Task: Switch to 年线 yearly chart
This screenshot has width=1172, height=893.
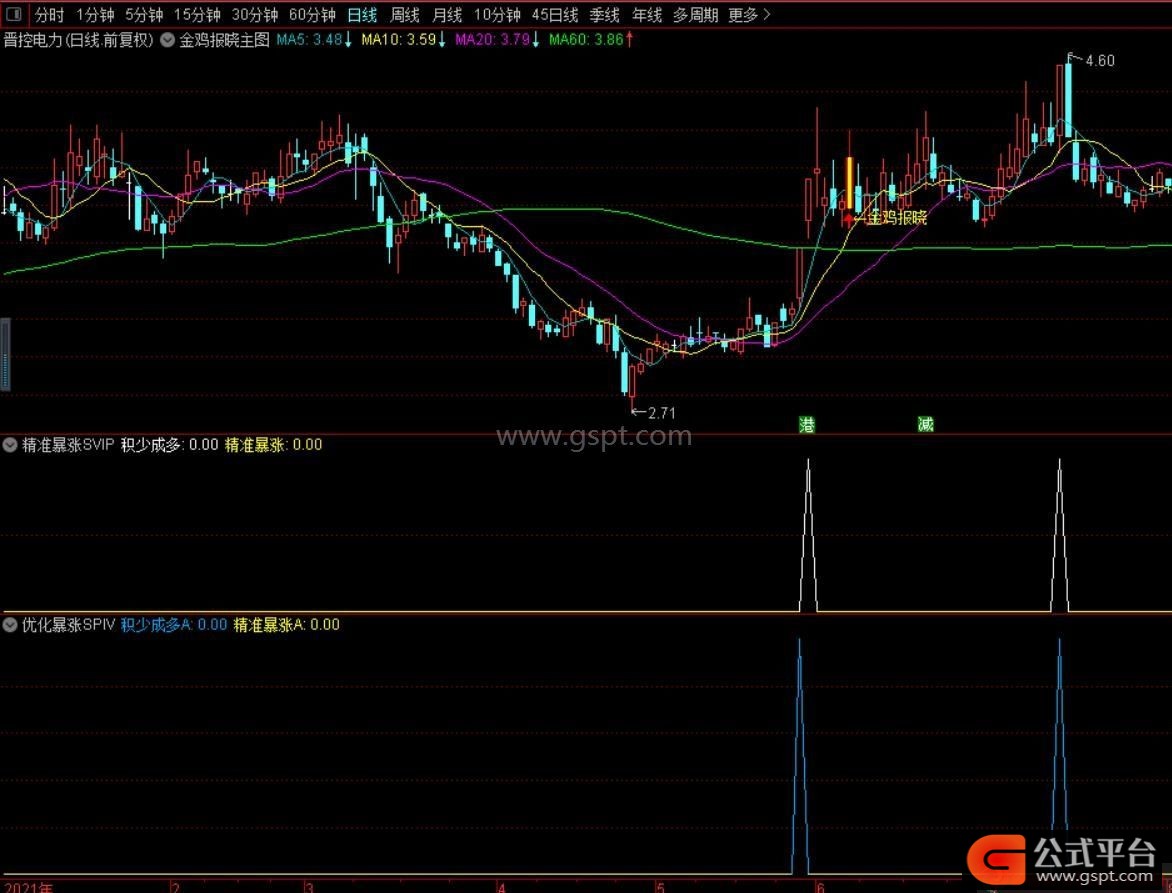Action: pos(647,15)
